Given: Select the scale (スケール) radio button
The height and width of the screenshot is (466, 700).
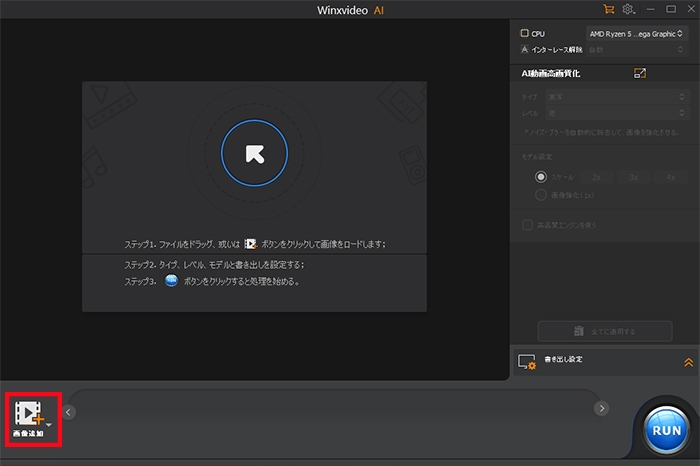Looking at the screenshot, I should tap(541, 177).
